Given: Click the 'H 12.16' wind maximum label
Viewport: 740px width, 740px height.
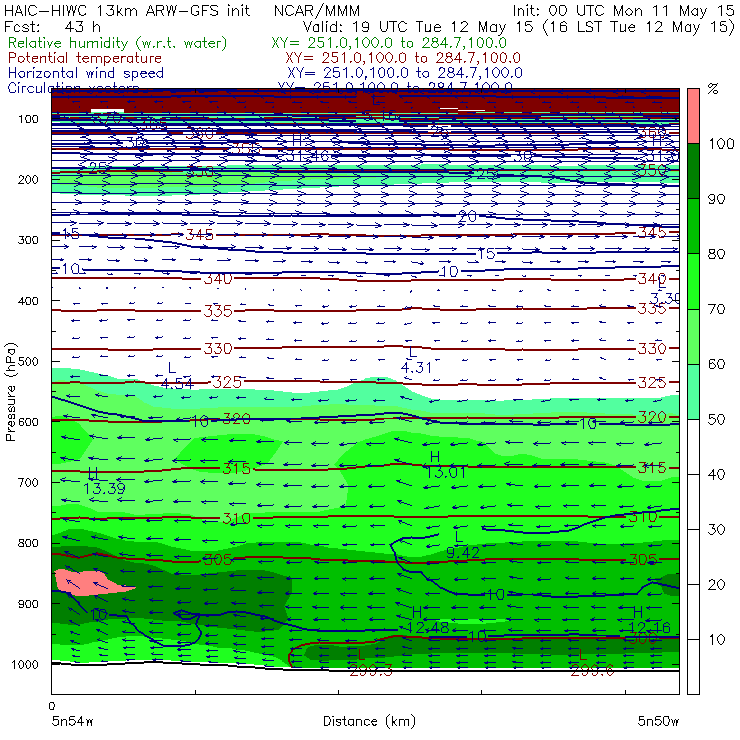Looking at the screenshot, I should 649,620.
